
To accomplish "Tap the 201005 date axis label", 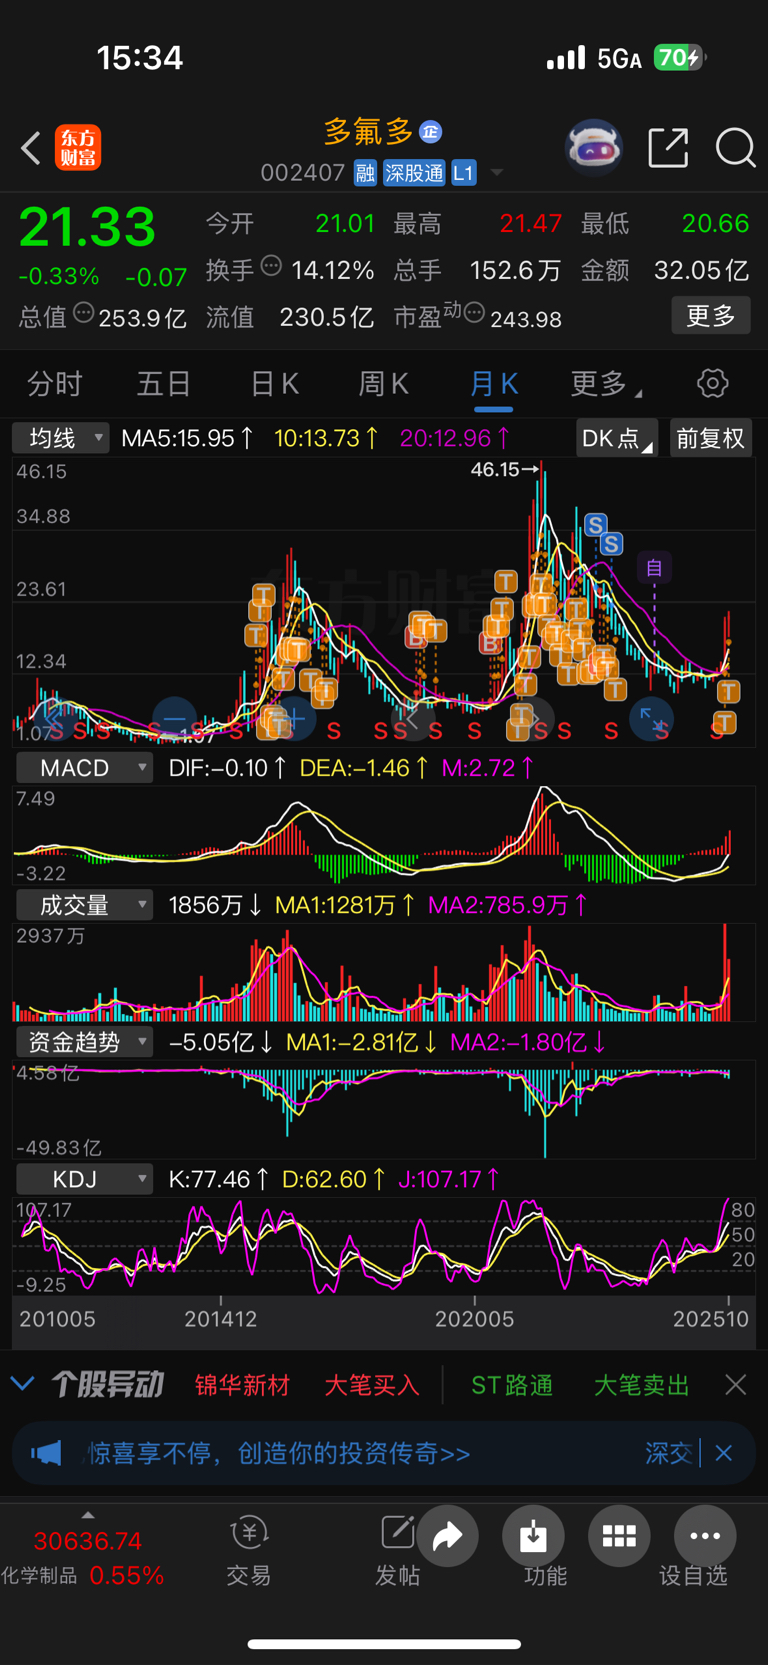I will (58, 1319).
